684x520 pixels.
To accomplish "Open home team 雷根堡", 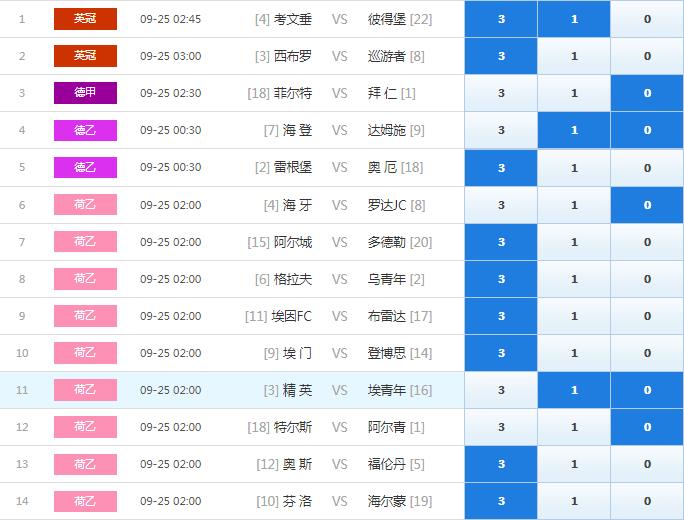I will tap(292, 168).
